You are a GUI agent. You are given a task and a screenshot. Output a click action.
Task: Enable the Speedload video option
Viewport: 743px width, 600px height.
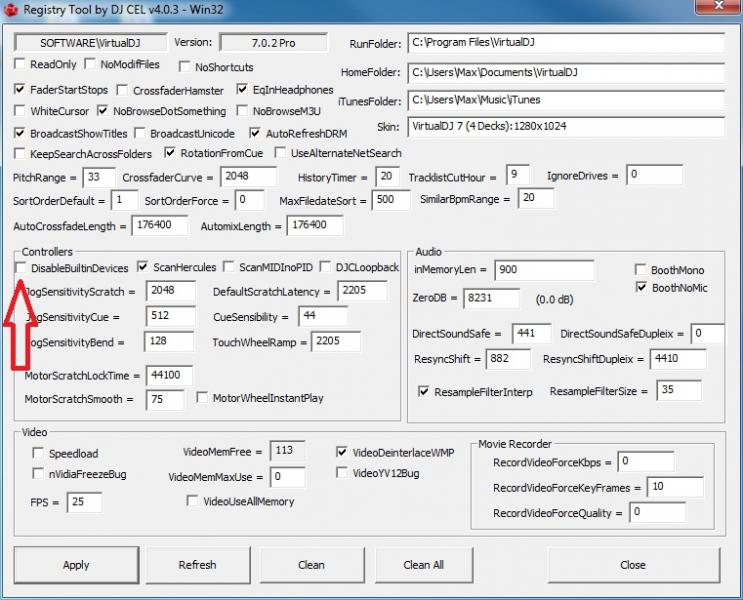pos(38,453)
